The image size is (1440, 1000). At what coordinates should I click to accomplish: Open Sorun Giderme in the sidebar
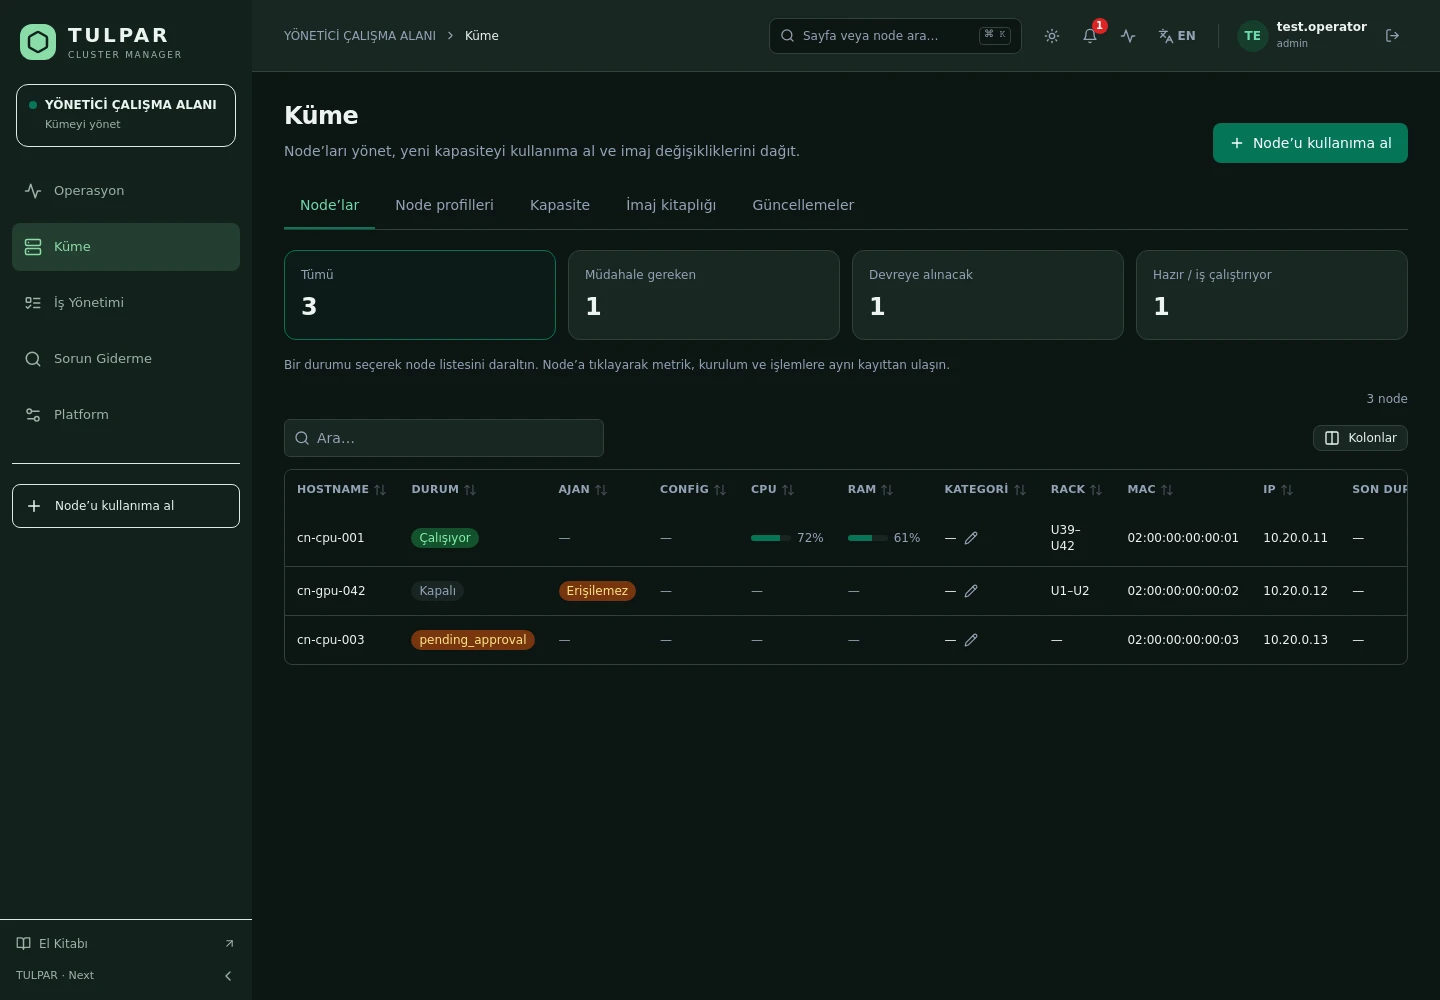tap(126, 359)
